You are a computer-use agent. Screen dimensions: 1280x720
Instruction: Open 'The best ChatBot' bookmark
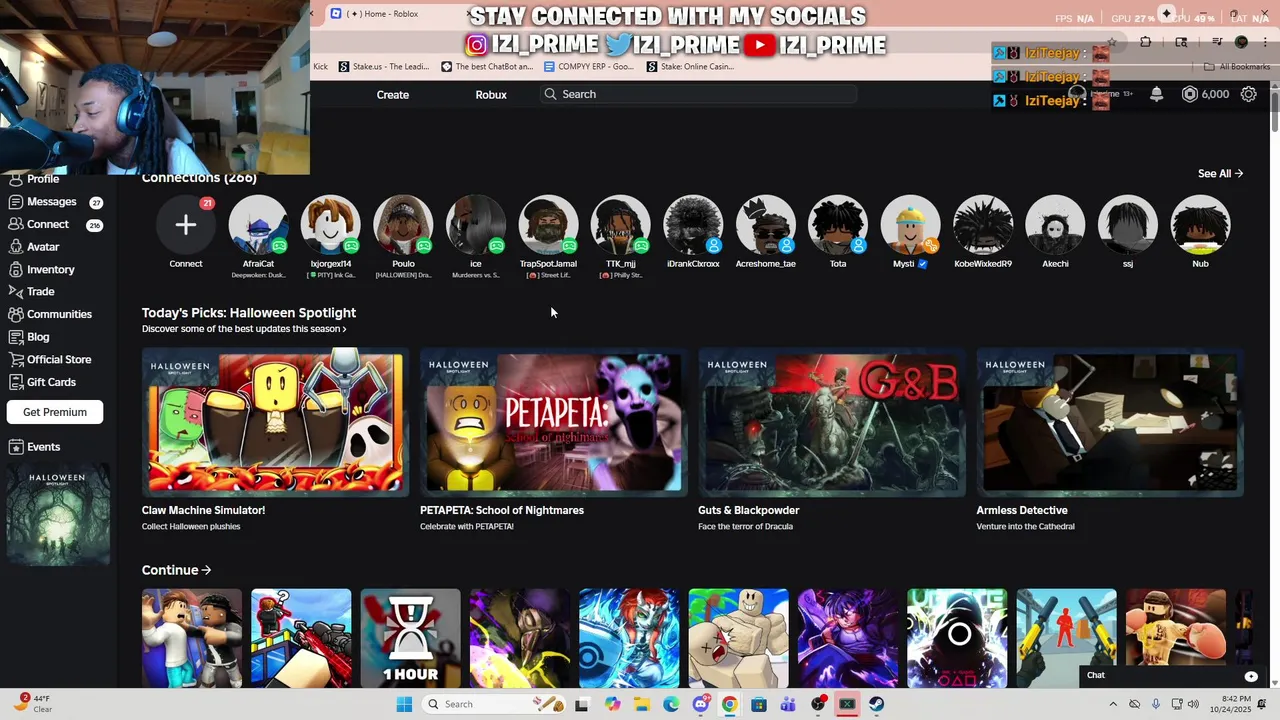[487, 67]
